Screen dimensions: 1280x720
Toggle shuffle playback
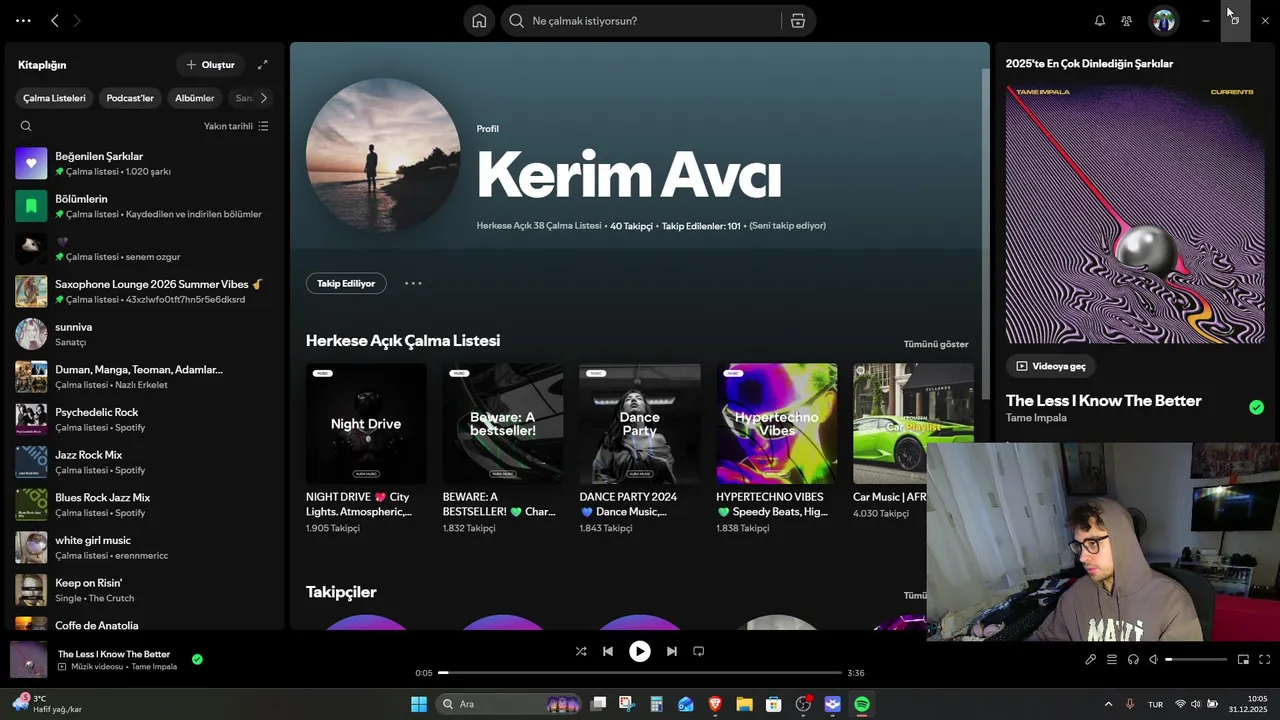(x=581, y=651)
